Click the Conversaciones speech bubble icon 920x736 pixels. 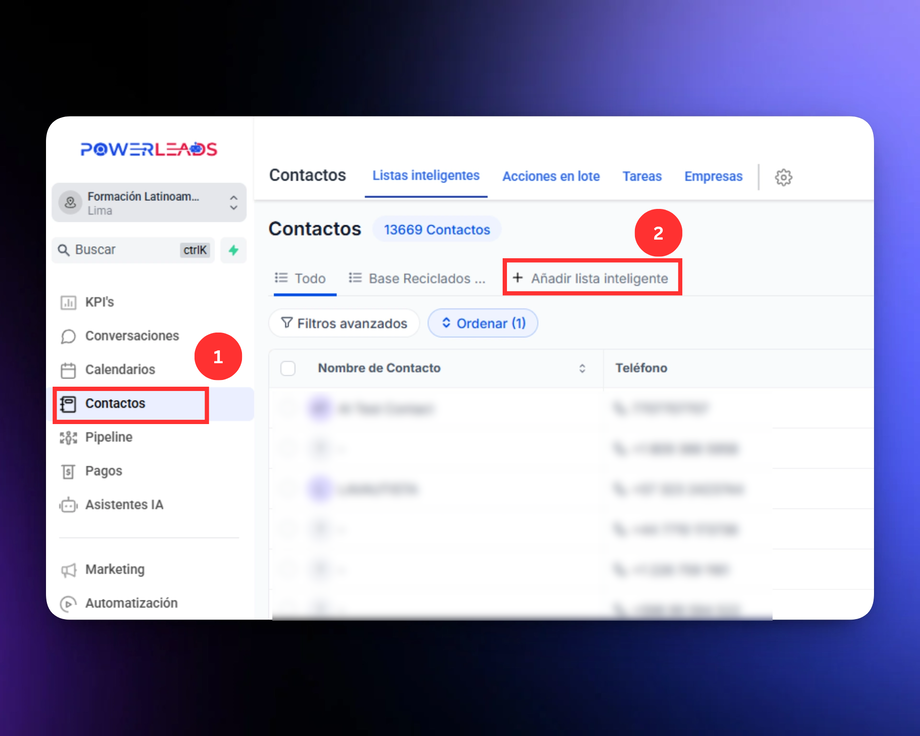click(68, 336)
